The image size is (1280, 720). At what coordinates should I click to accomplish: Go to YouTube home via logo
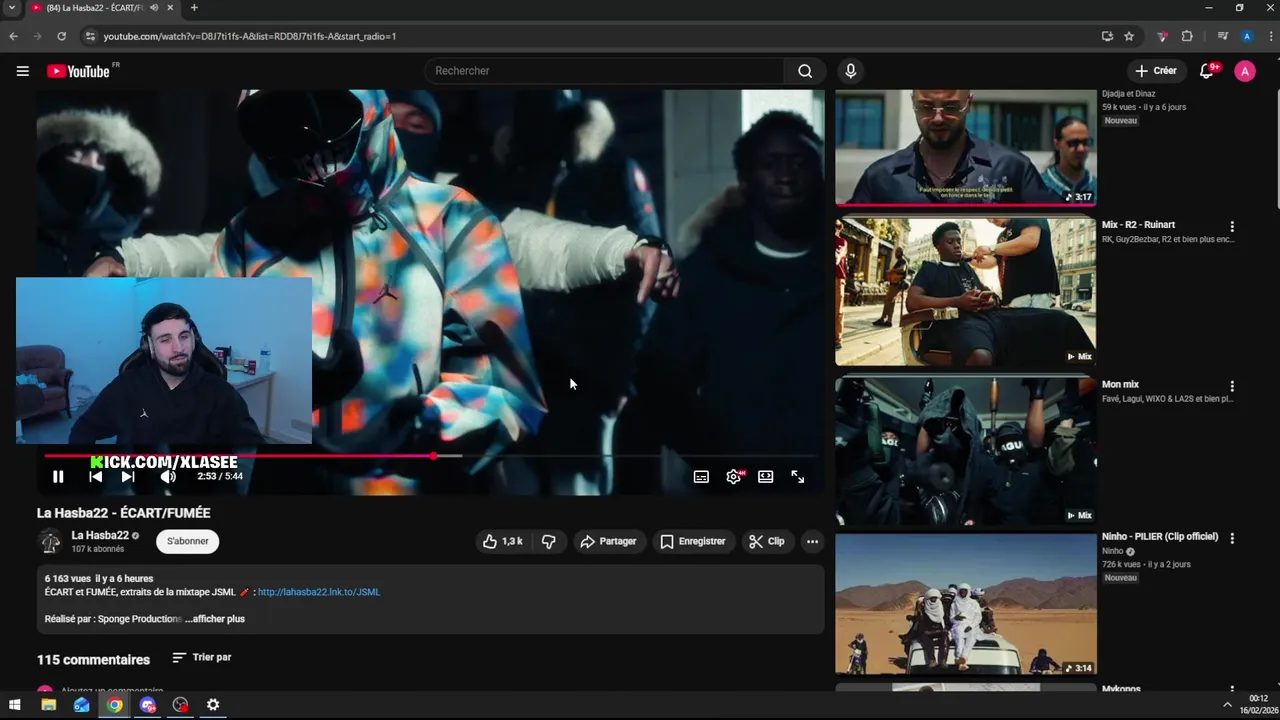[78, 71]
